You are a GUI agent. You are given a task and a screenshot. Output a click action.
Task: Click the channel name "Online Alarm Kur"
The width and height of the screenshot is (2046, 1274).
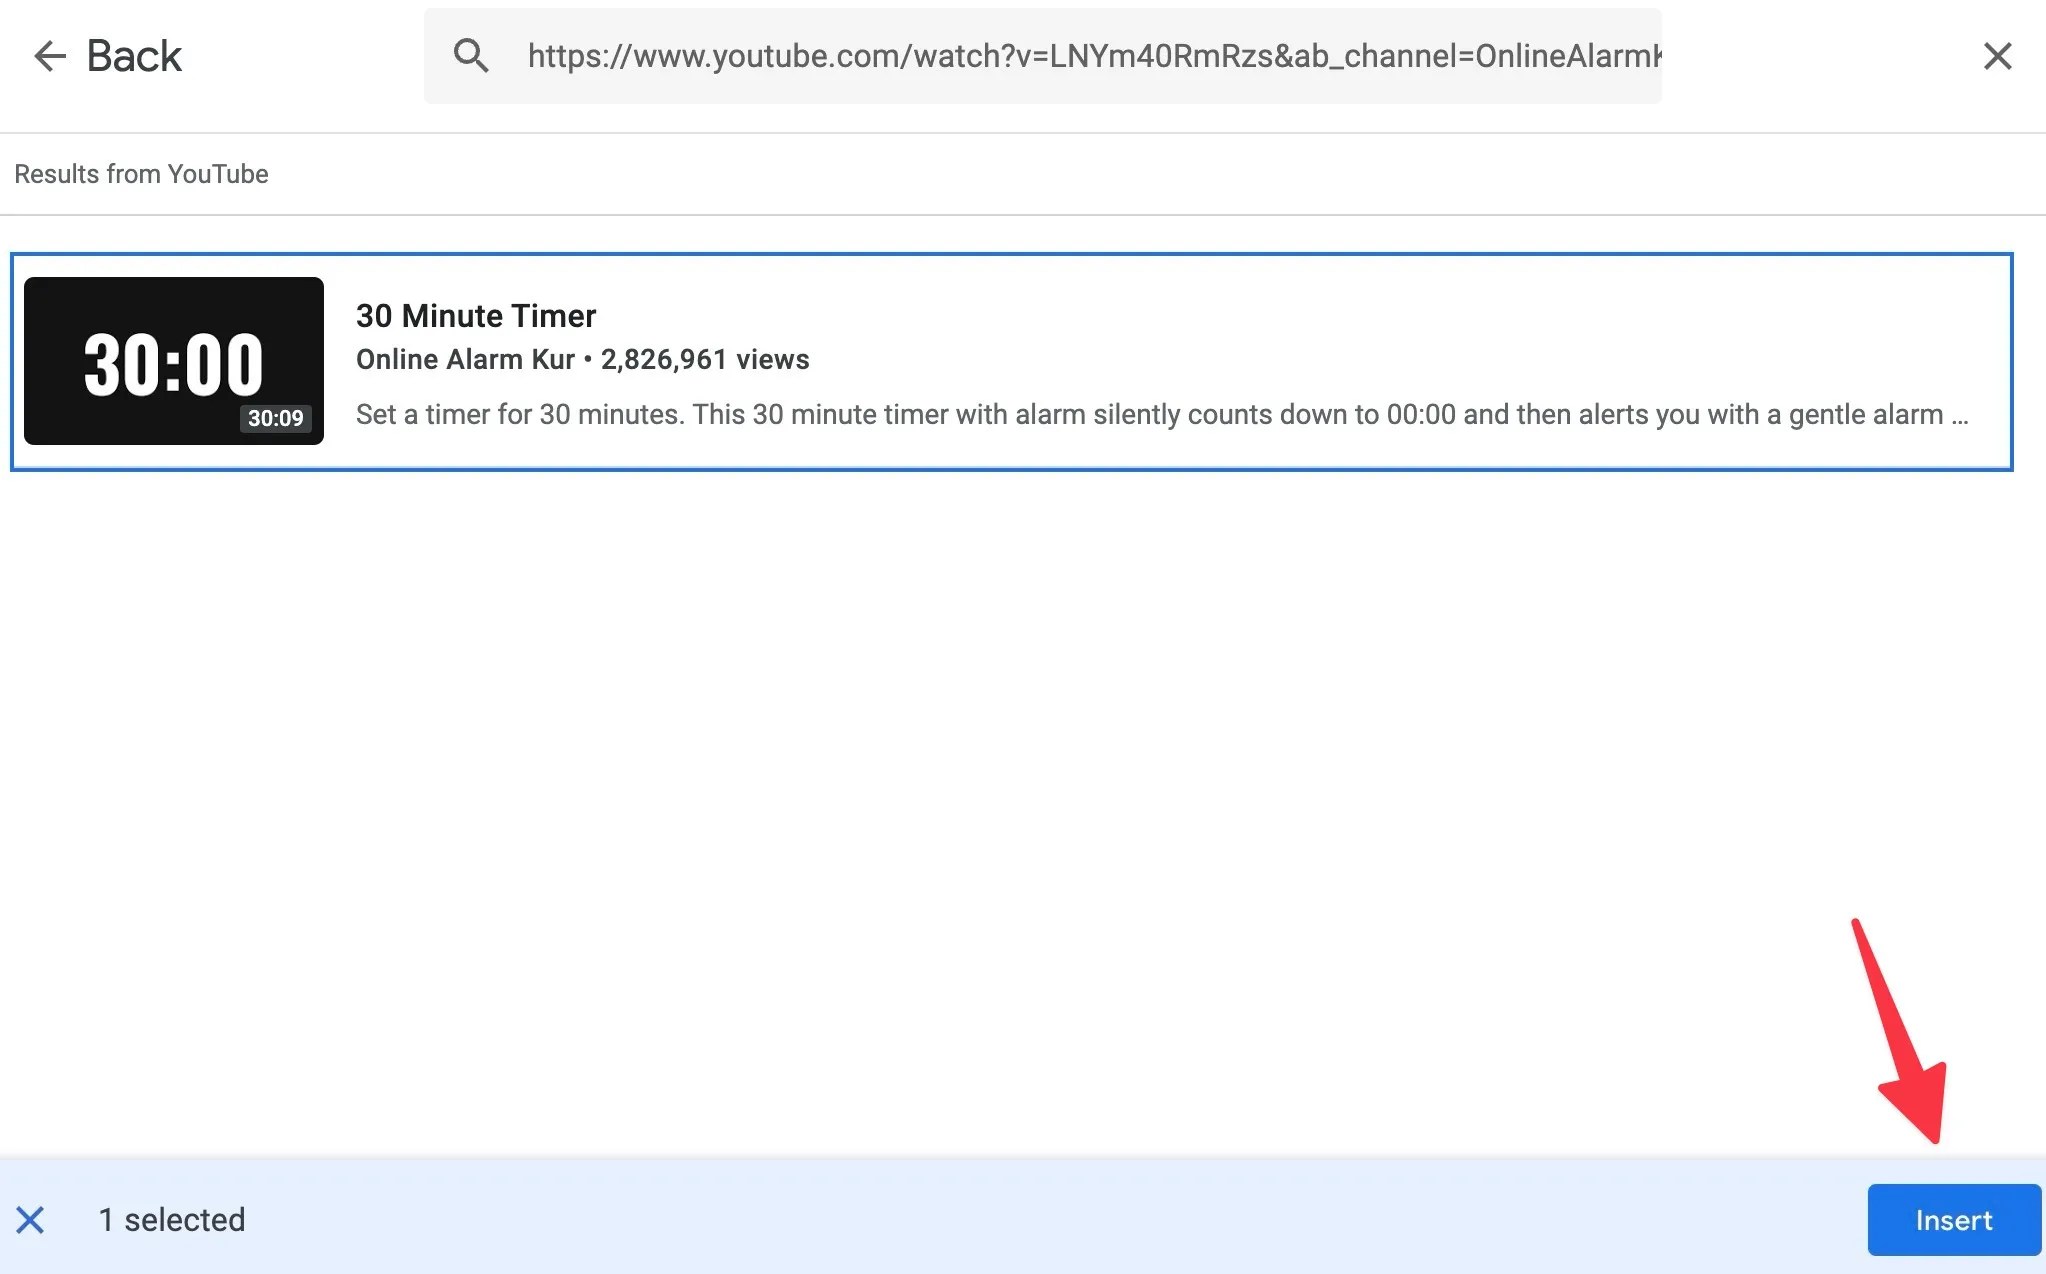(x=464, y=359)
